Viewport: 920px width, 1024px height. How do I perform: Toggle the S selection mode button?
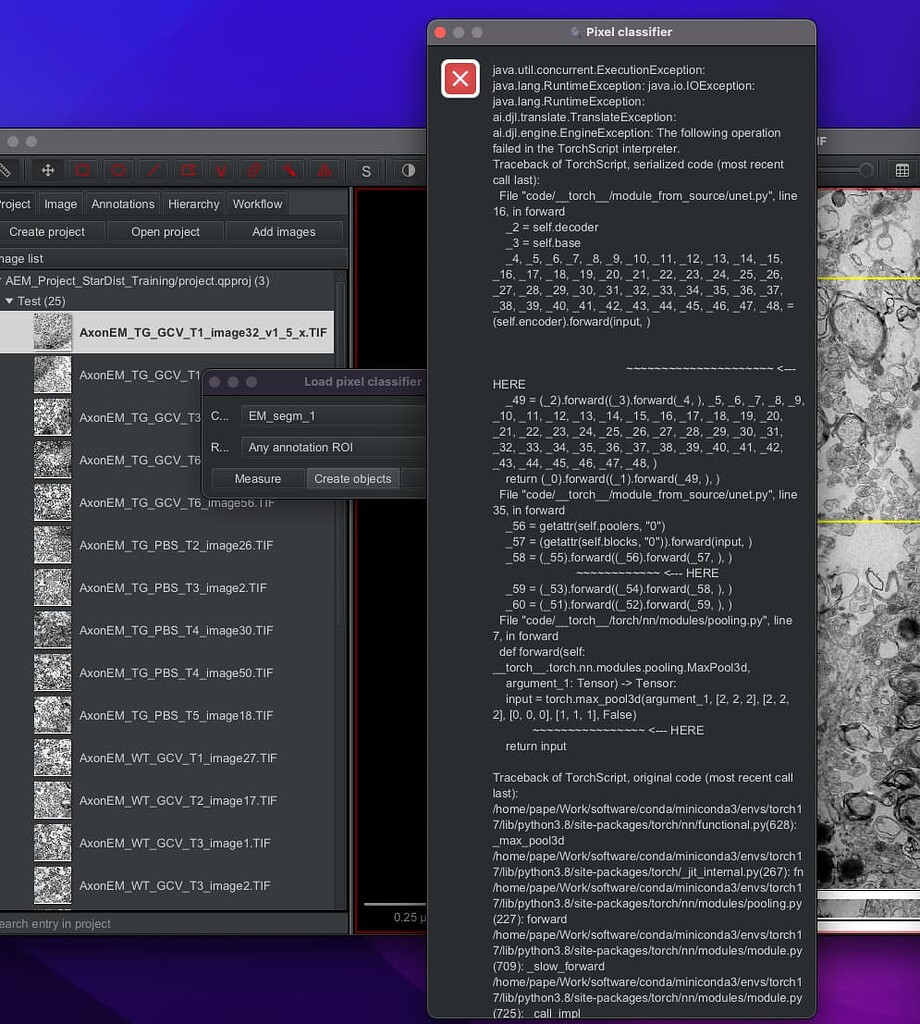click(366, 170)
